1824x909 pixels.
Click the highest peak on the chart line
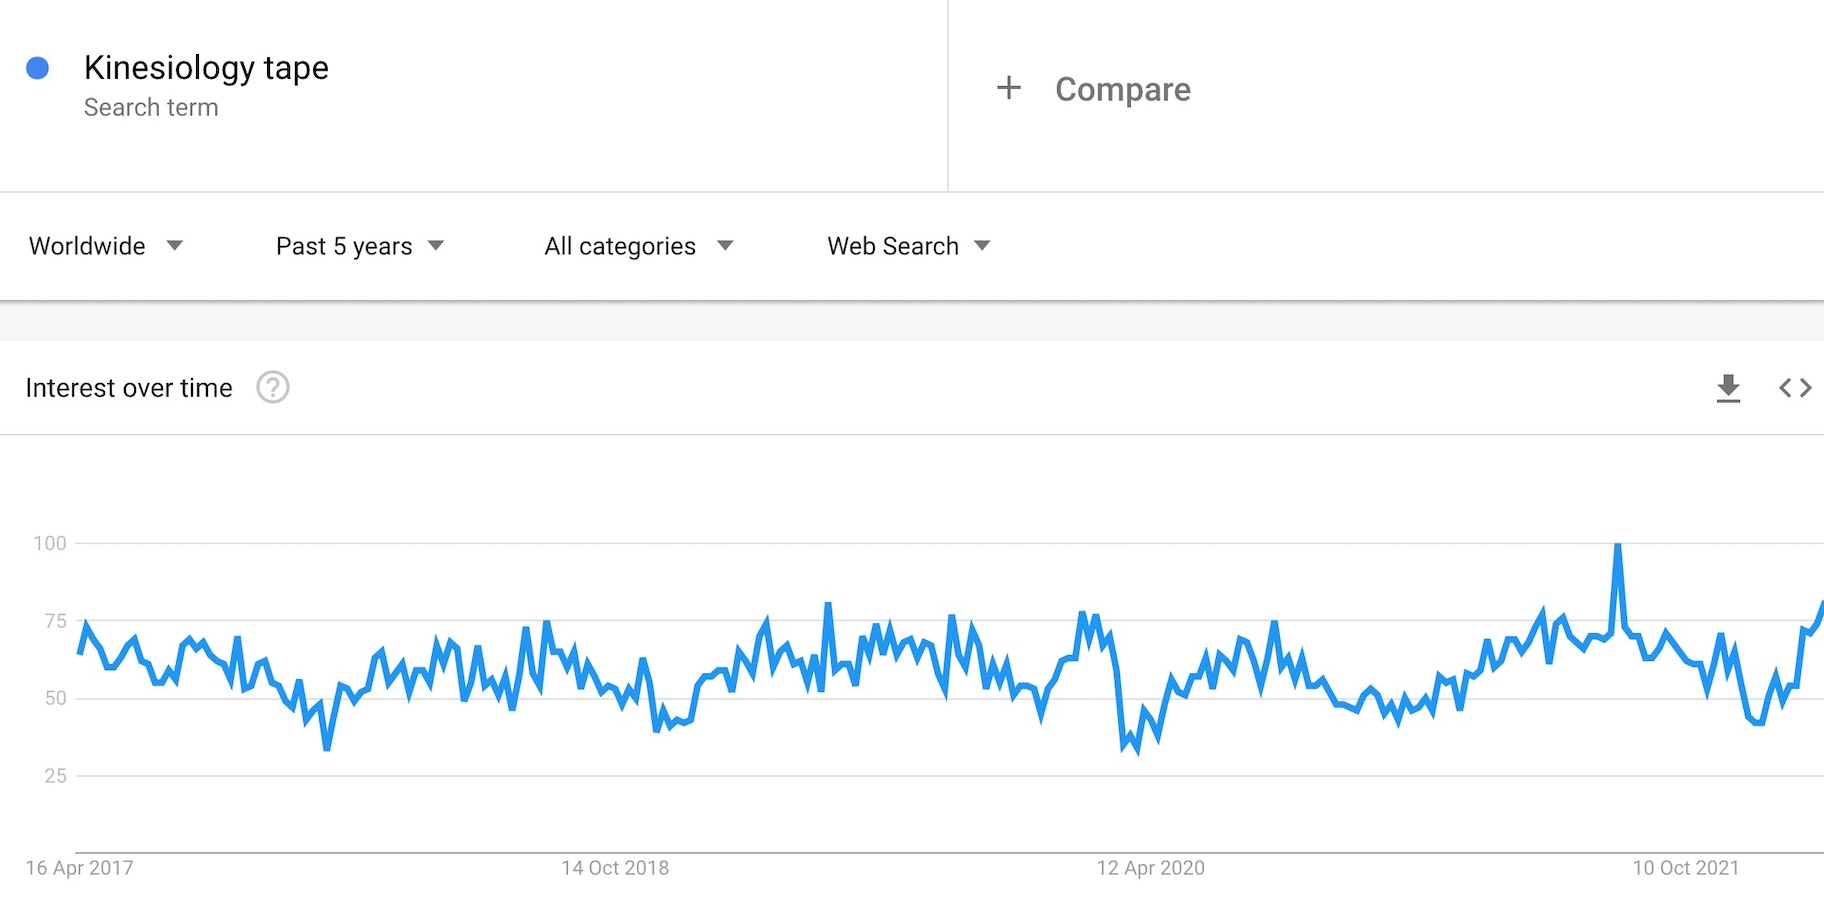(x=1617, y=546)
